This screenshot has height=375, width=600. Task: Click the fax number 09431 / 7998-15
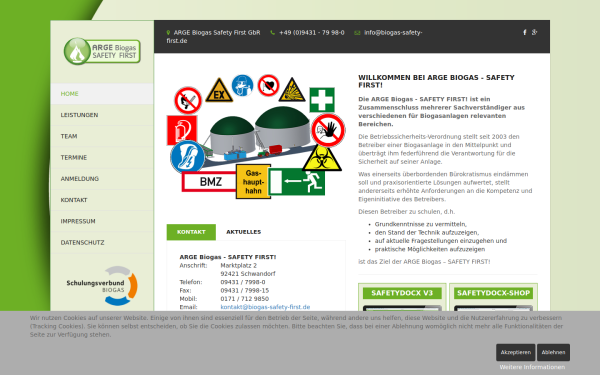click(245, 291)
